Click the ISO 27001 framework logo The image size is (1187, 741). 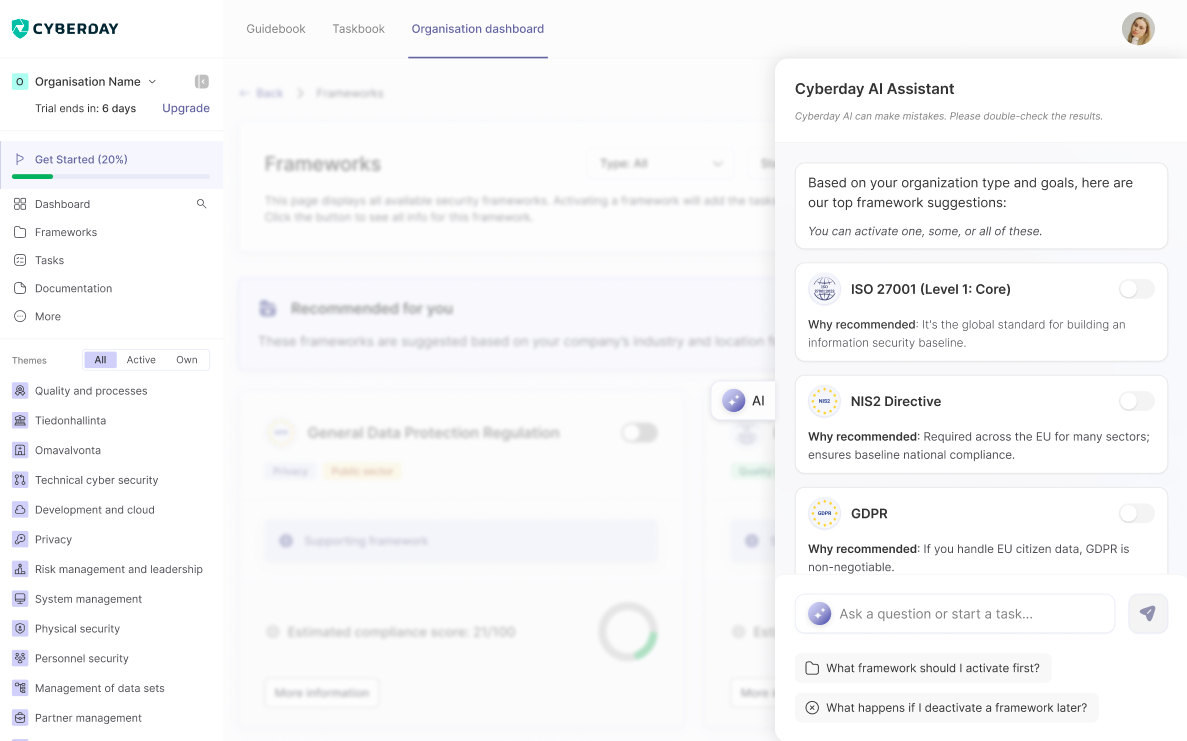click(824, 289)
